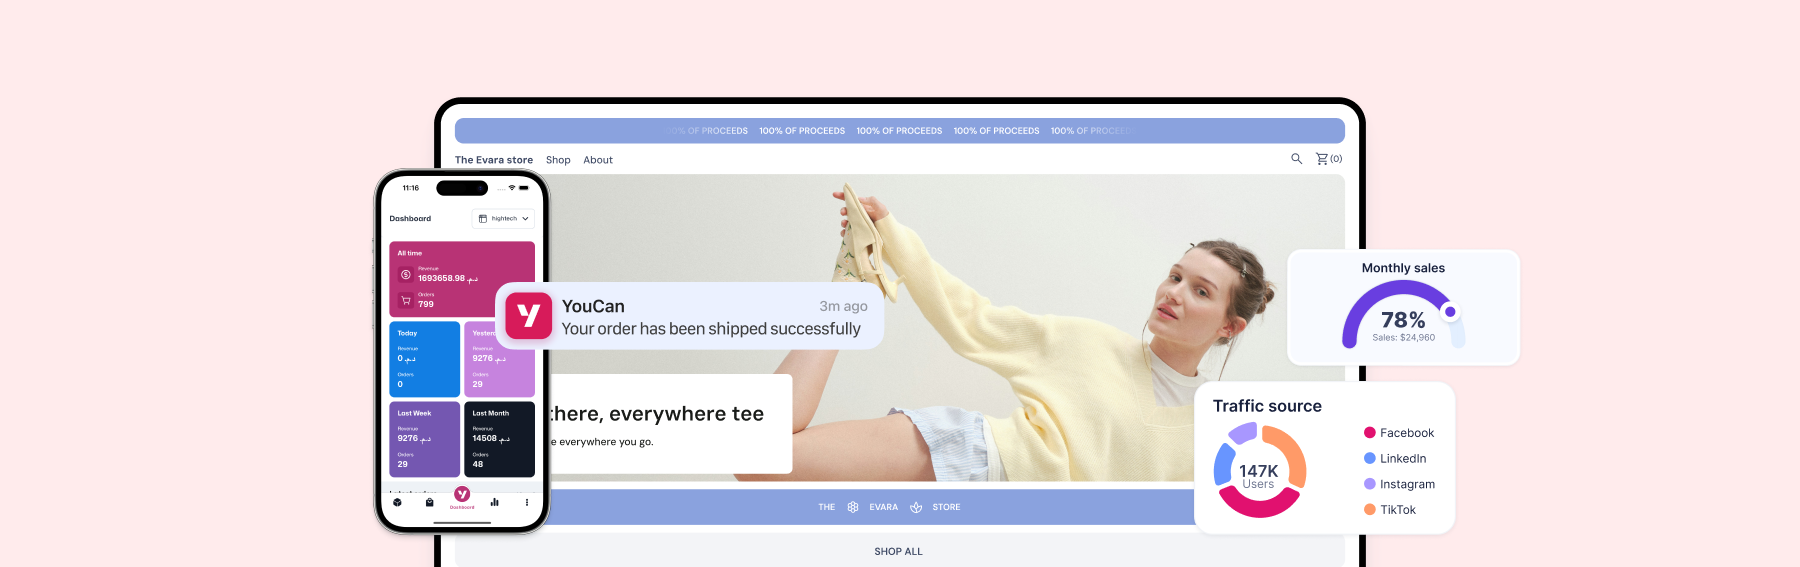Click the store icon in hightech selector
The image size is (1800, 567).
[x=482, y=218]
